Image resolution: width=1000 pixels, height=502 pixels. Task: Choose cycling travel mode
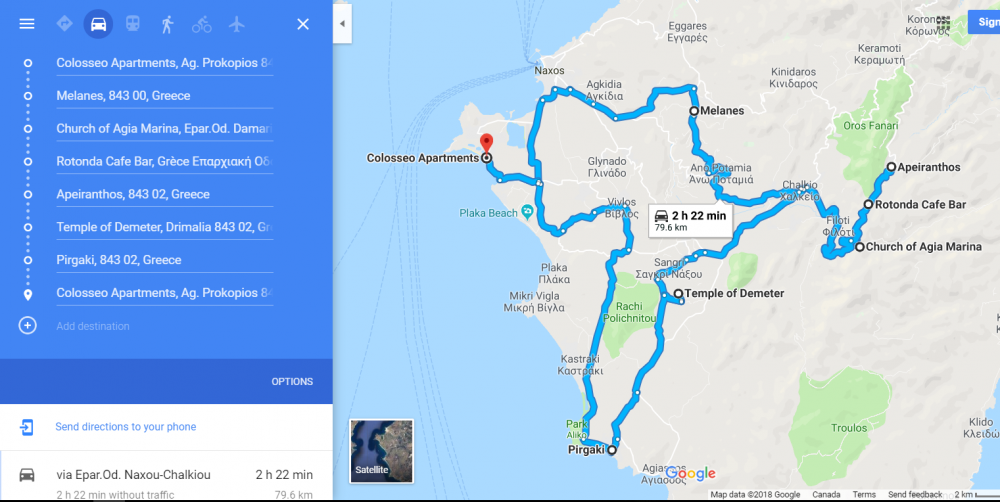point(202,24)
